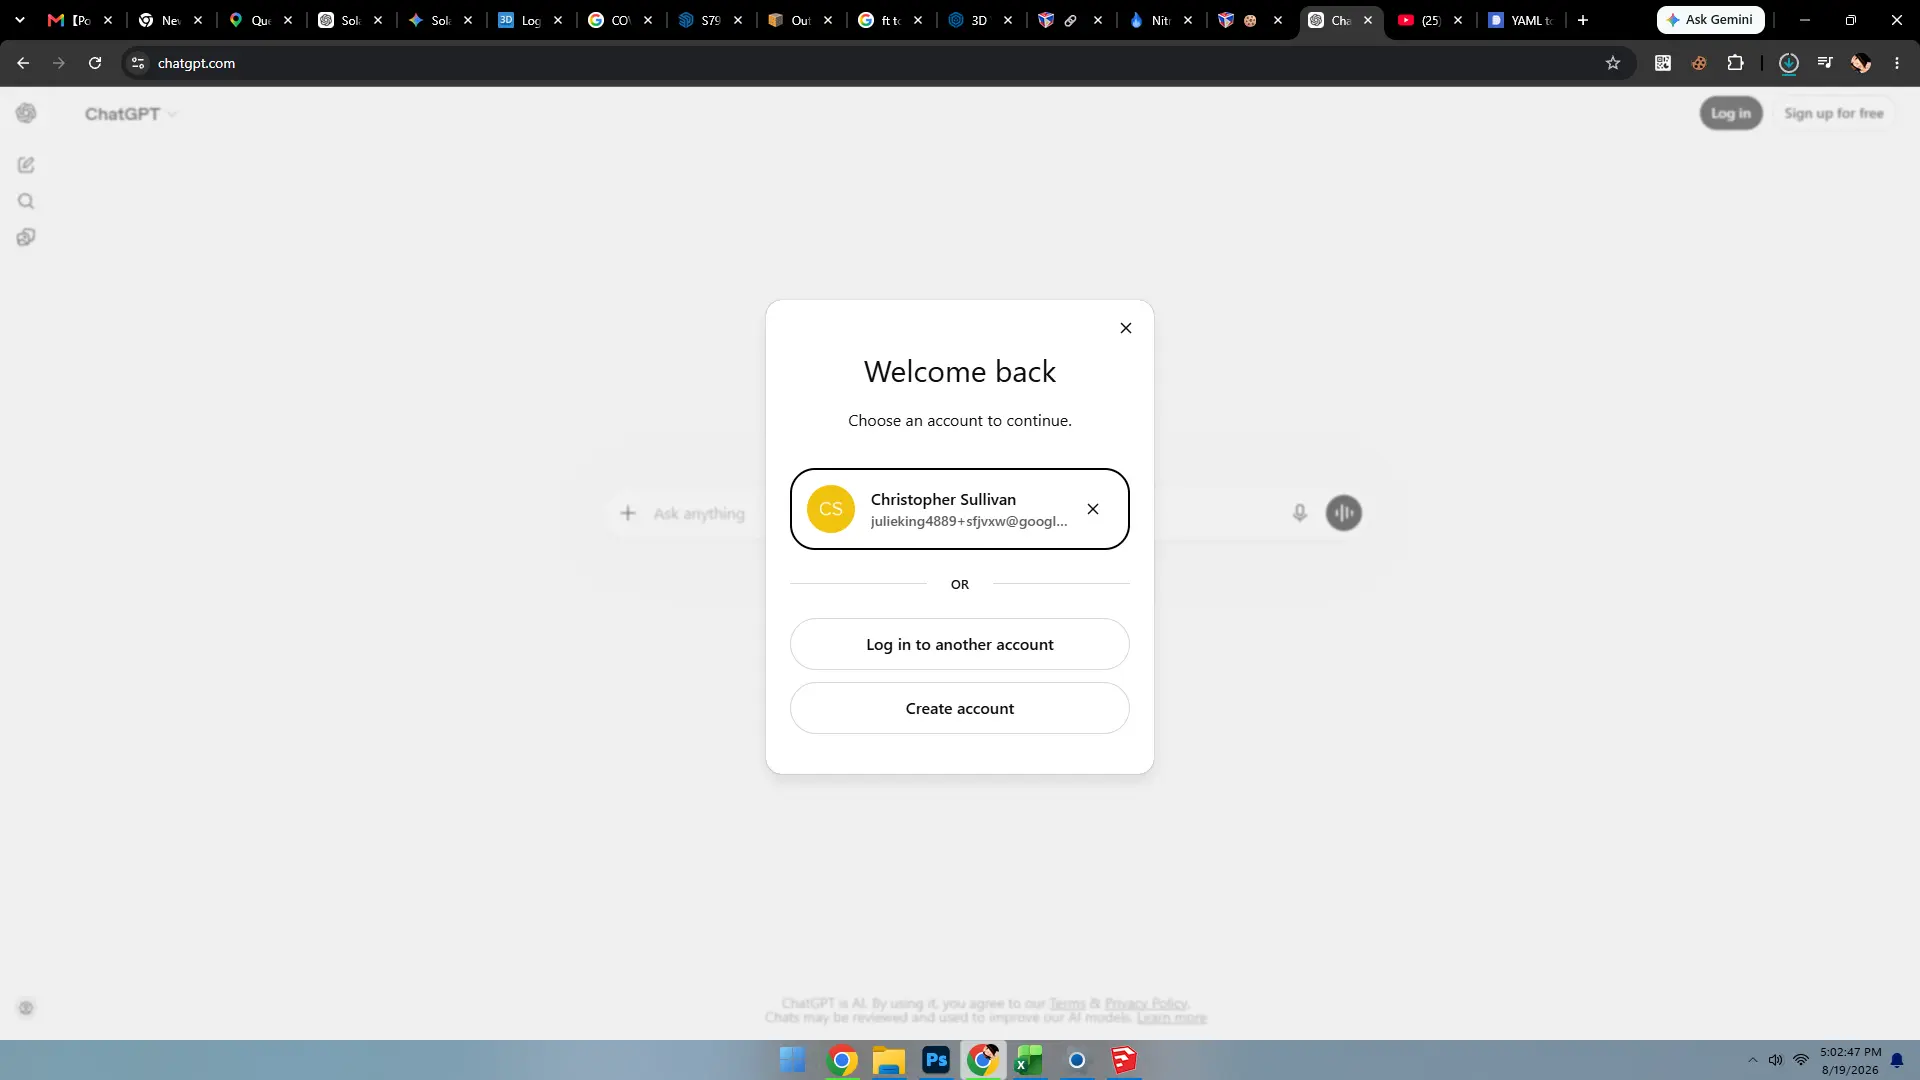Start voice mode with waveform button
The height and width of the screenshot is (1080, 1920).
pos(1344,513)
